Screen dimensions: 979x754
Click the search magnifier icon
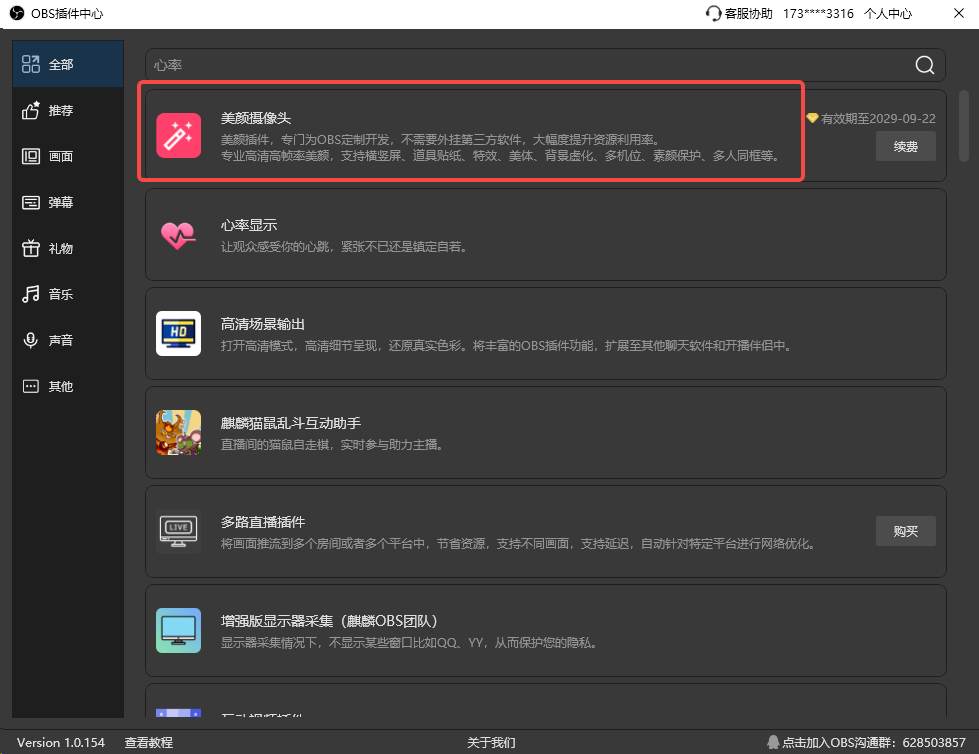tap(925, 65)
